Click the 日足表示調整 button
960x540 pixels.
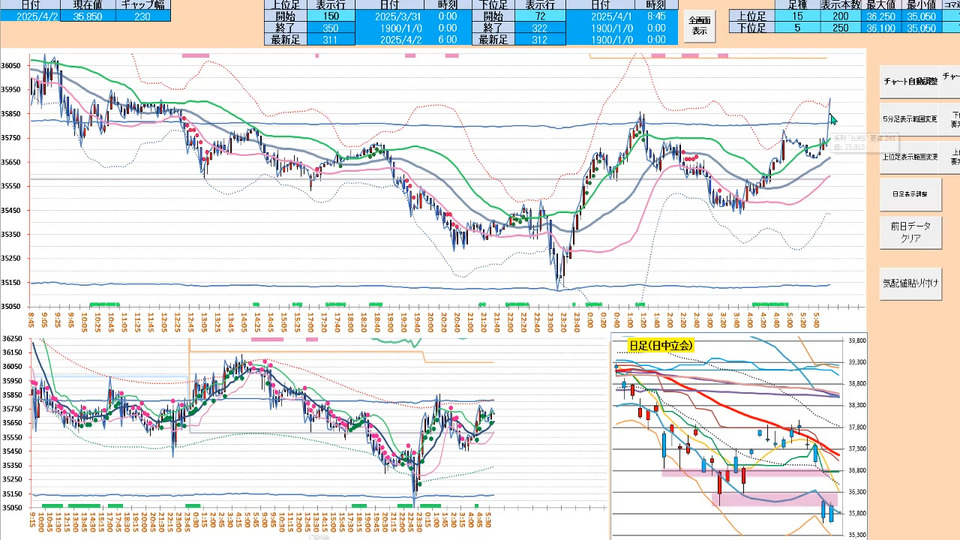909,192
